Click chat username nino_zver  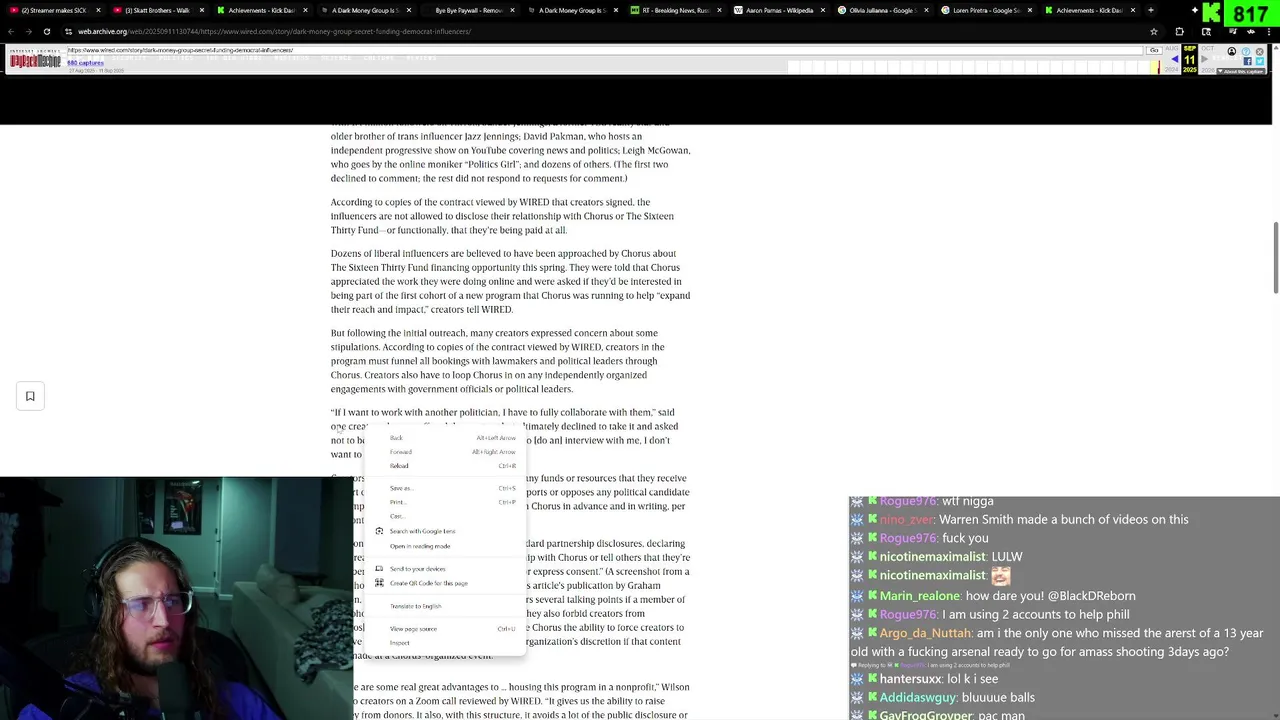[x=907, y=520]
